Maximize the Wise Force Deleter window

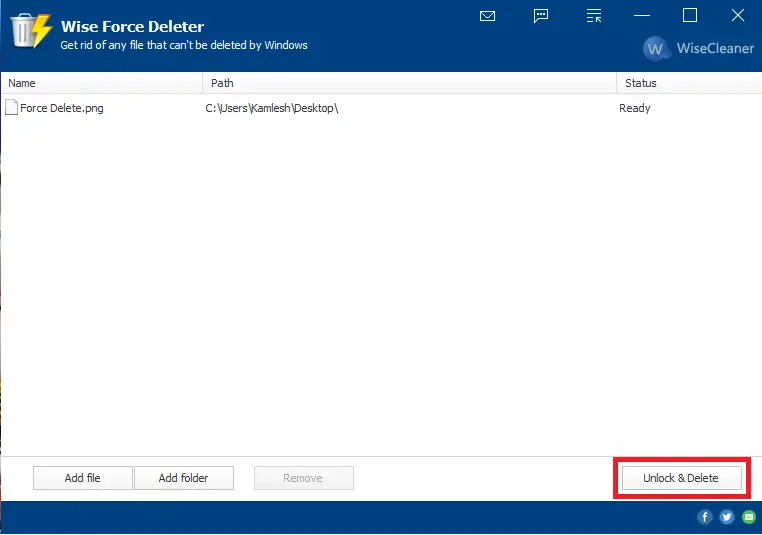(690, 16)
